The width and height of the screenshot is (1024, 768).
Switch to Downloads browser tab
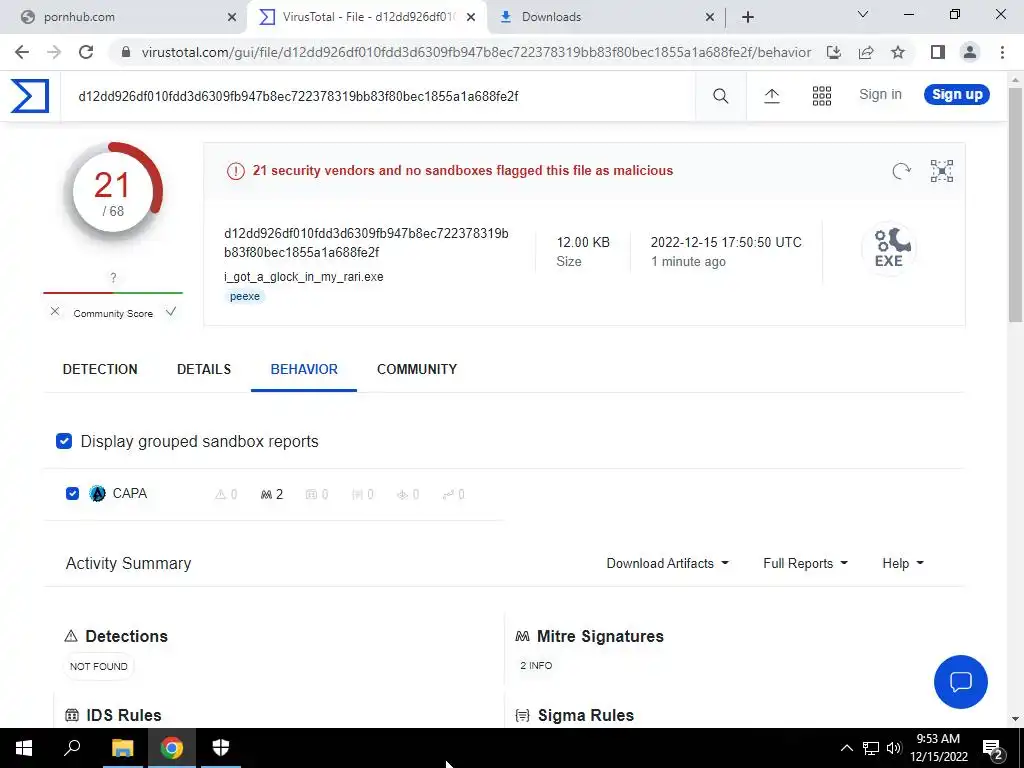coord(604,17)
